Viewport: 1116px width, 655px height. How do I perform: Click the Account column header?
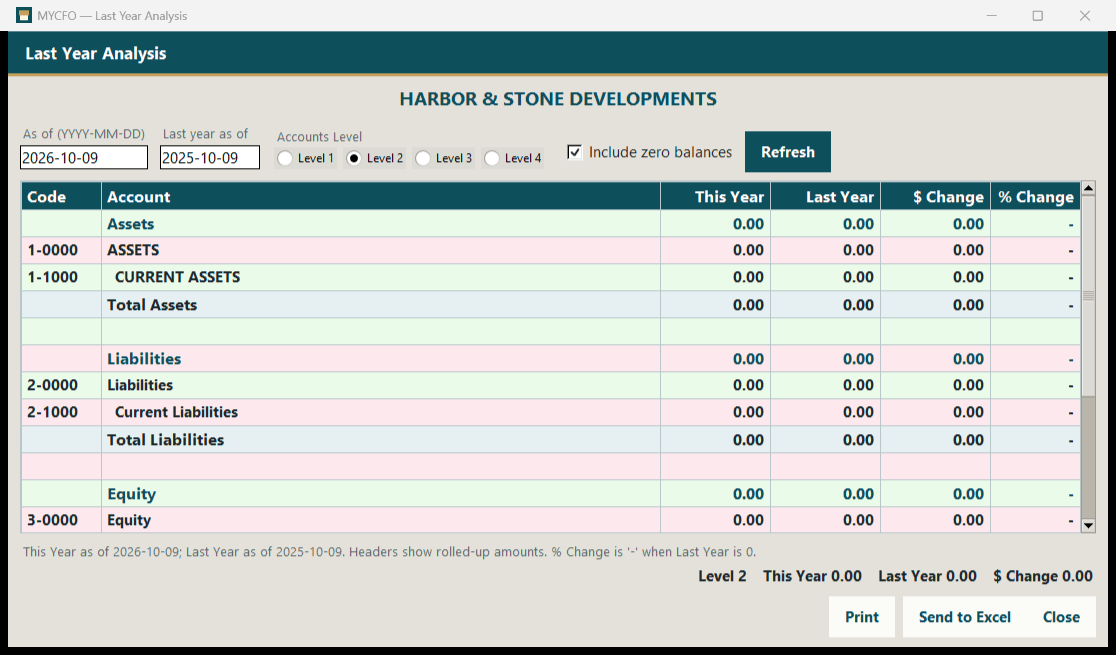tap(381, 196)
